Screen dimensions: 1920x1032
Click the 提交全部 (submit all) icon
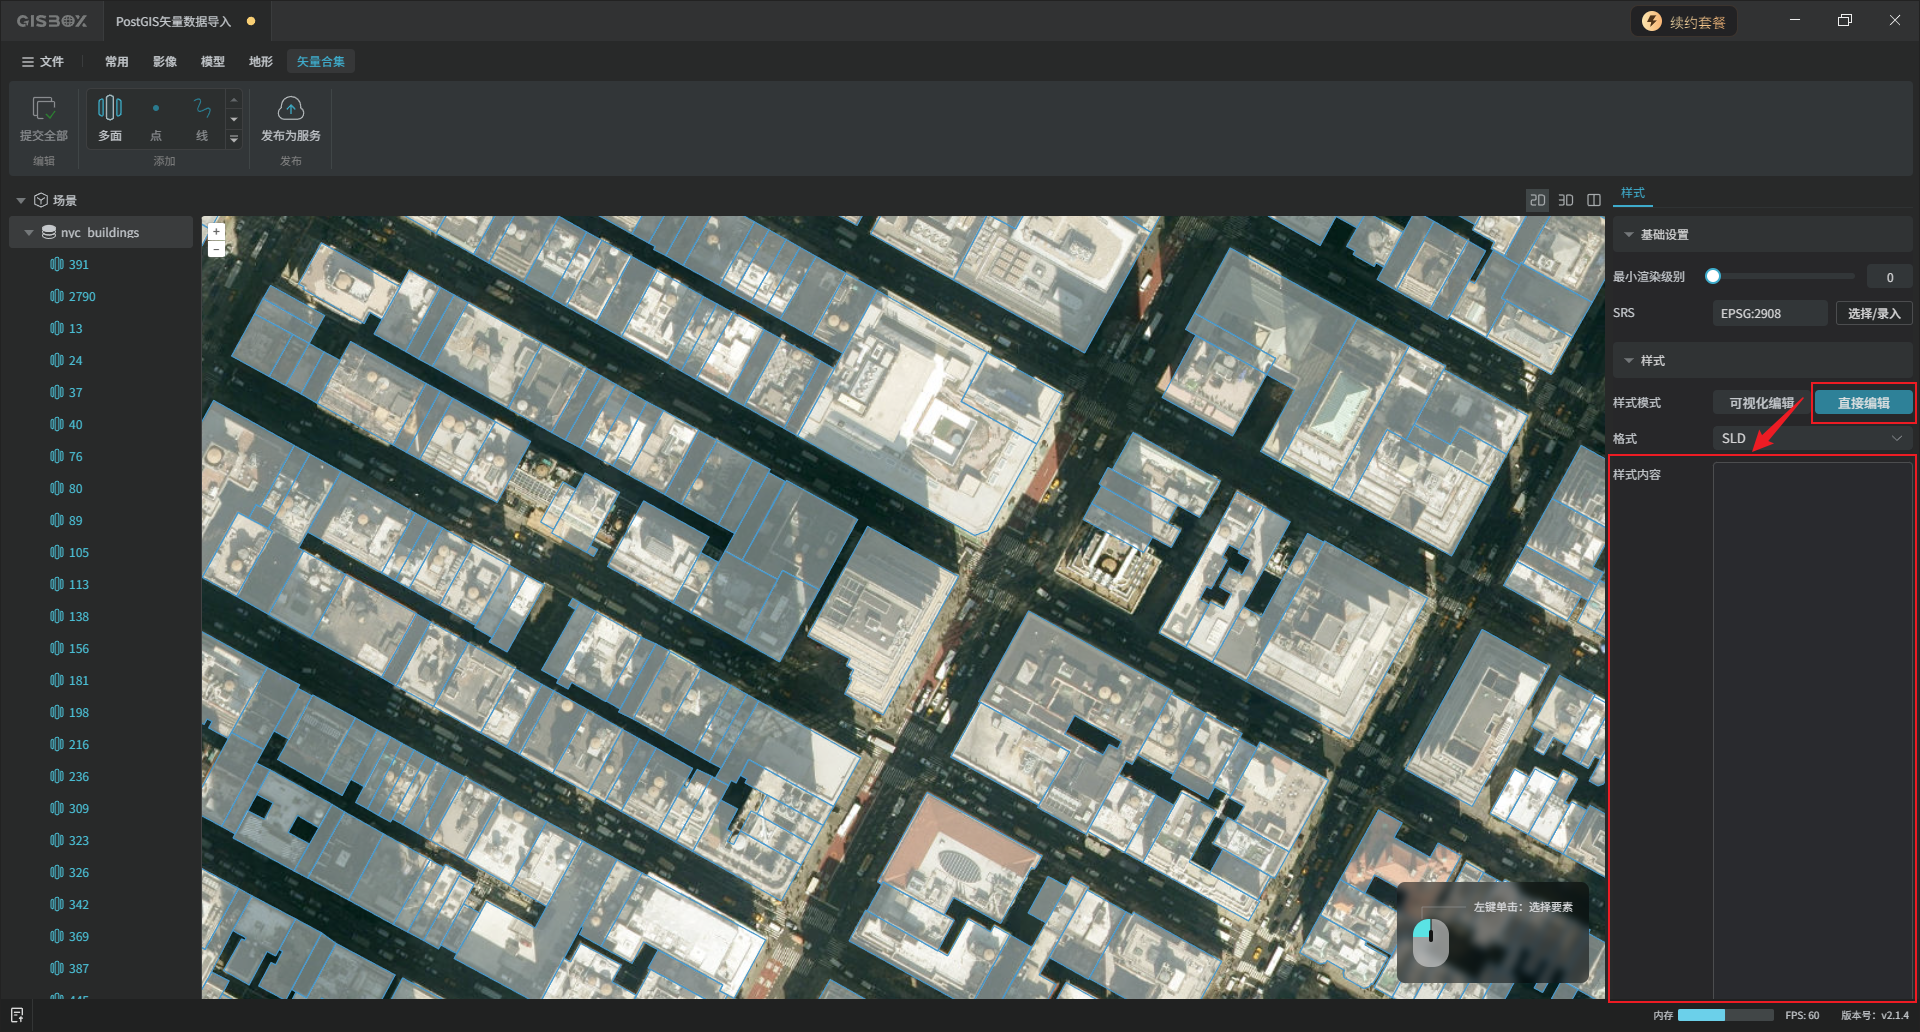coord(44,109)
